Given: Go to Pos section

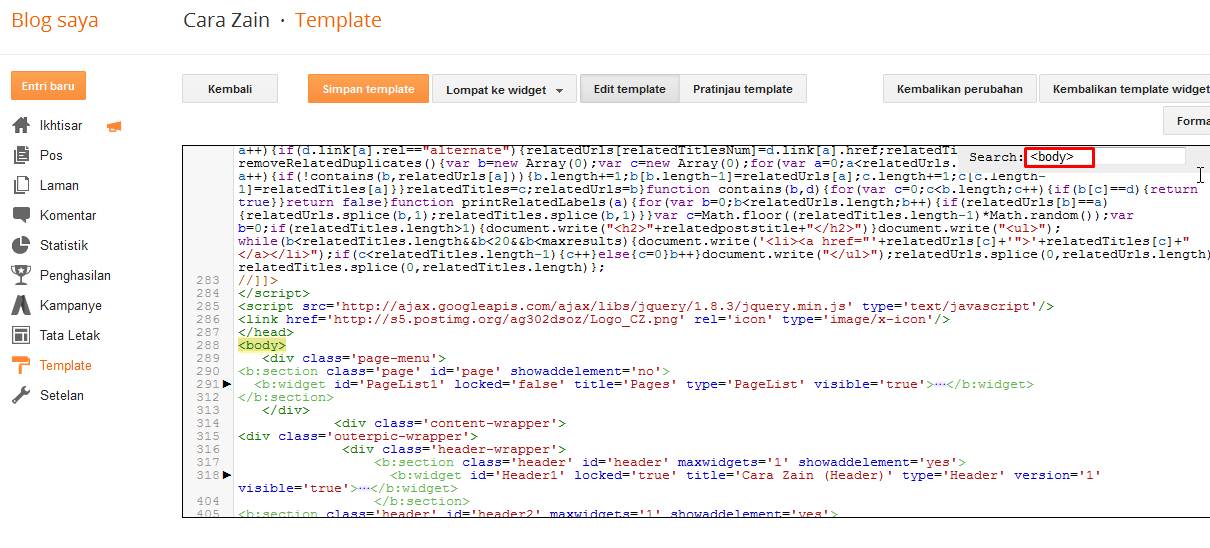Looking at the screenshot, I should coord(51,156).
